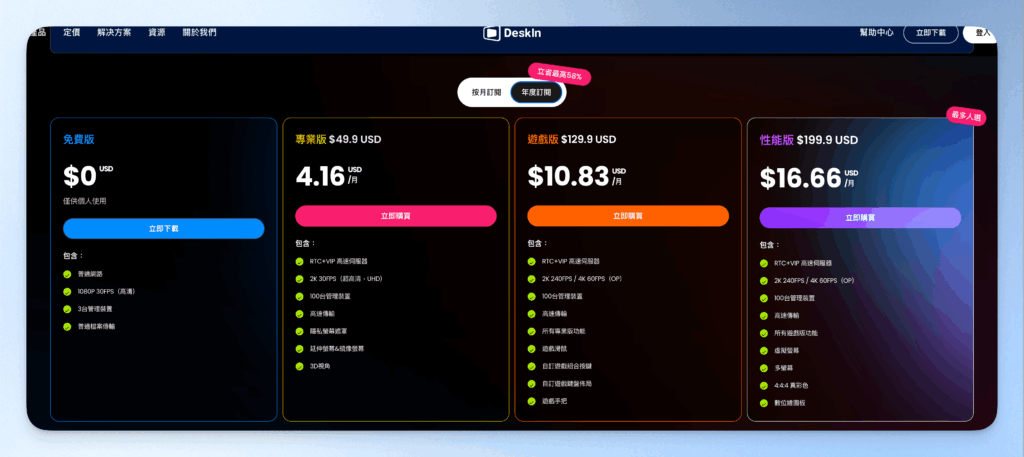Click the 立省最高58% savings badge
The height and width of the screenshot is (457, 1024).
[560, 74]
